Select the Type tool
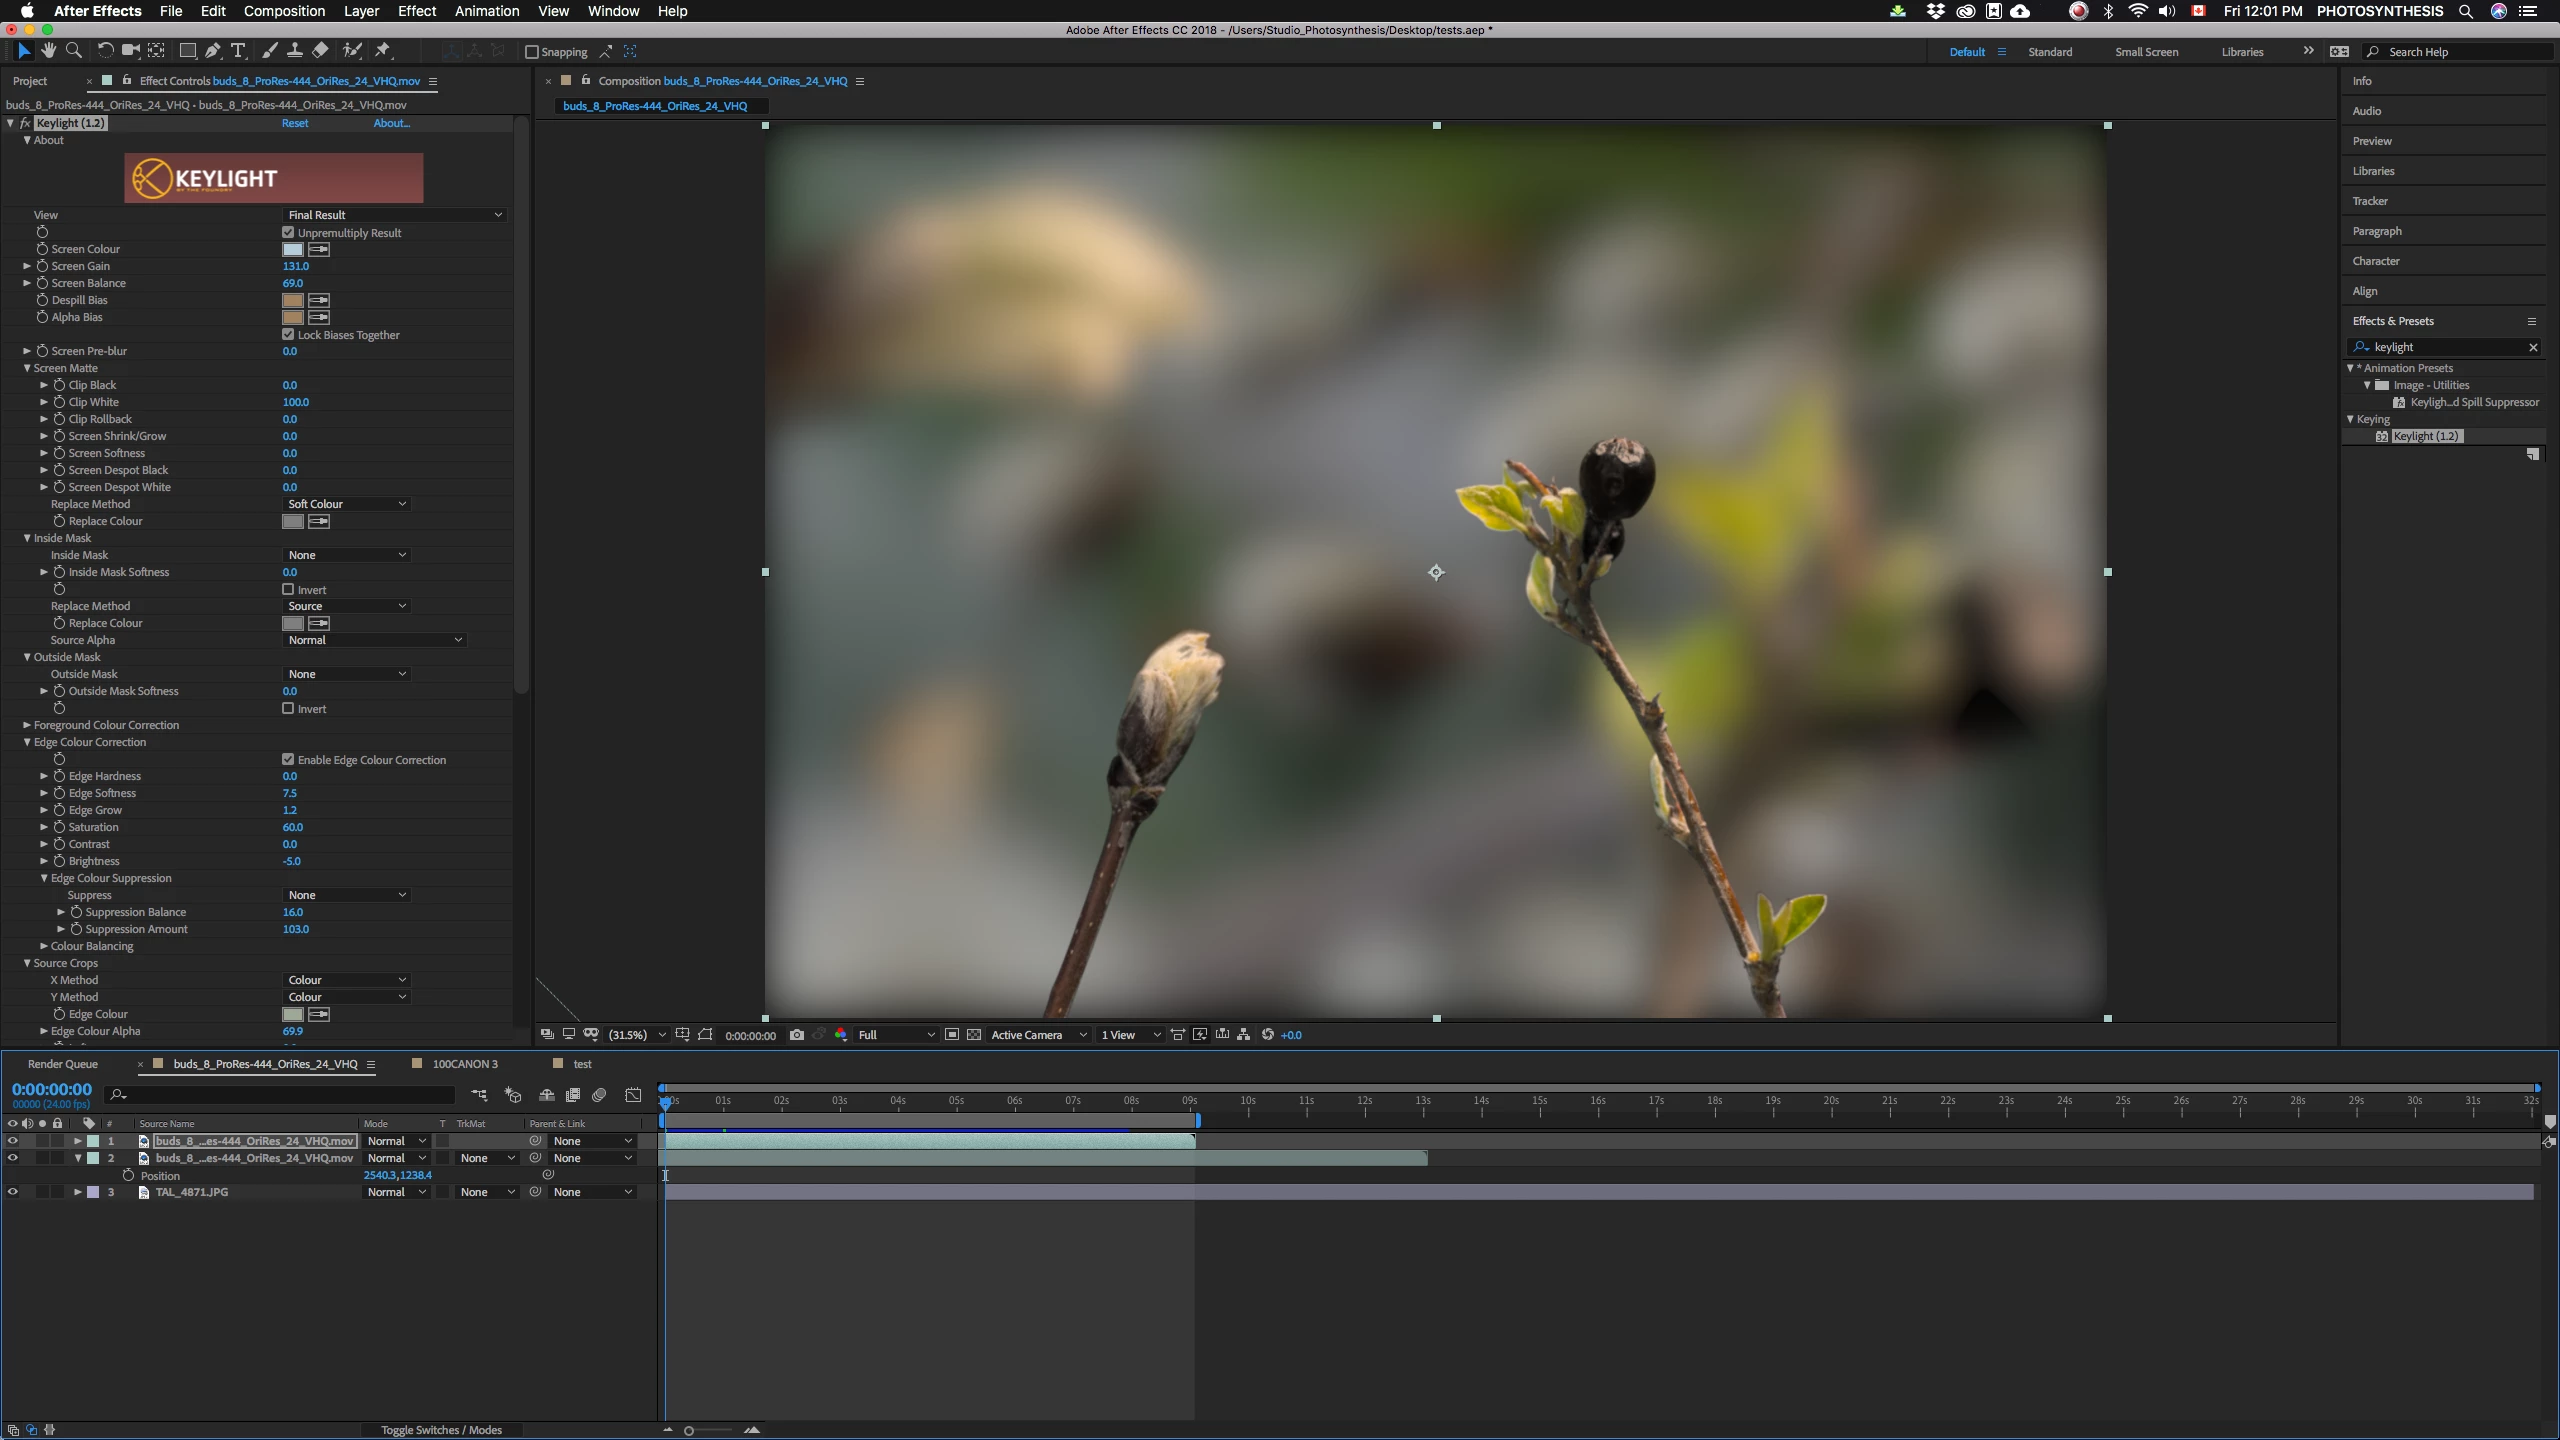Screen dimensions: 2560x1440 [x=238, y=50]
